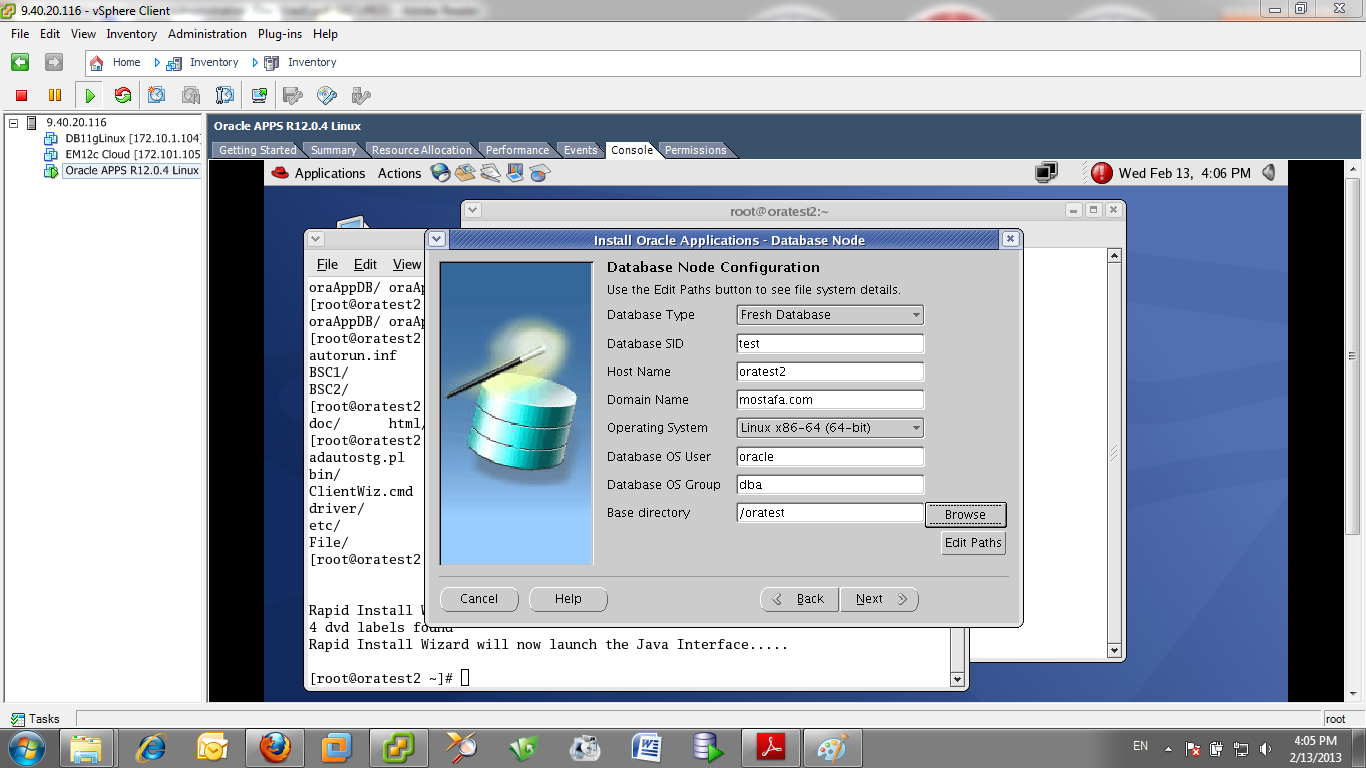Suspend the VM with the pause icon
Image resolution: width=1366 pixels, height=768 pixels.
[55, 95]
